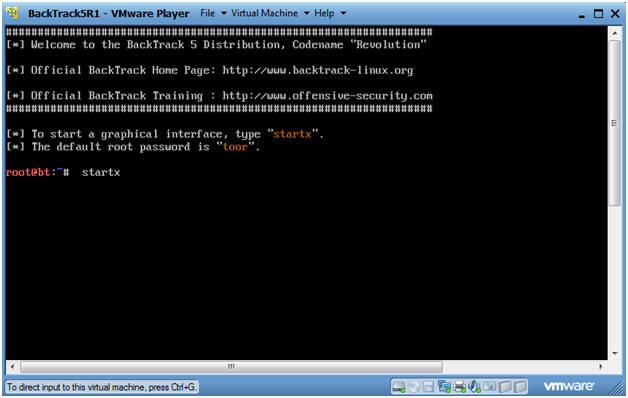The height and width of the screenshot is (398, 628).
Task: Close the BackTrack5R1 VMware Player window
Action: 615,14
